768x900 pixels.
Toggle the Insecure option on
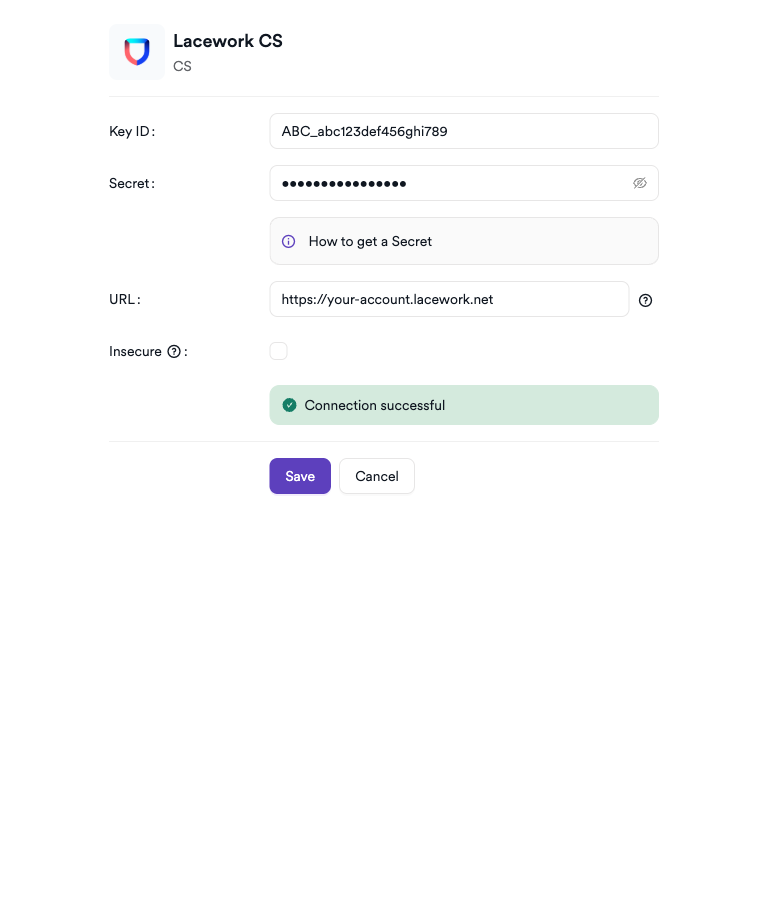(278, 351)
